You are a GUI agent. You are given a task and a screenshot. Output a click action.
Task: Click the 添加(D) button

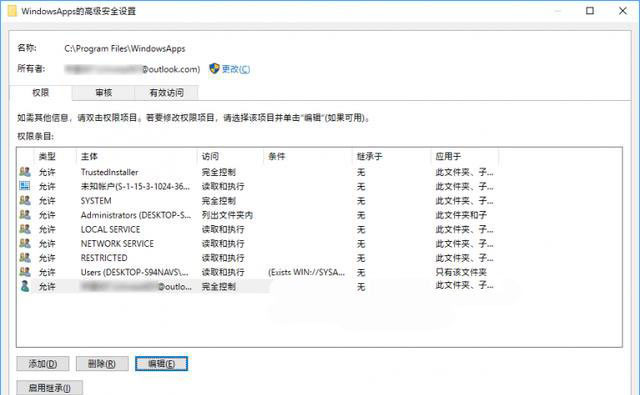click(43, 364)
